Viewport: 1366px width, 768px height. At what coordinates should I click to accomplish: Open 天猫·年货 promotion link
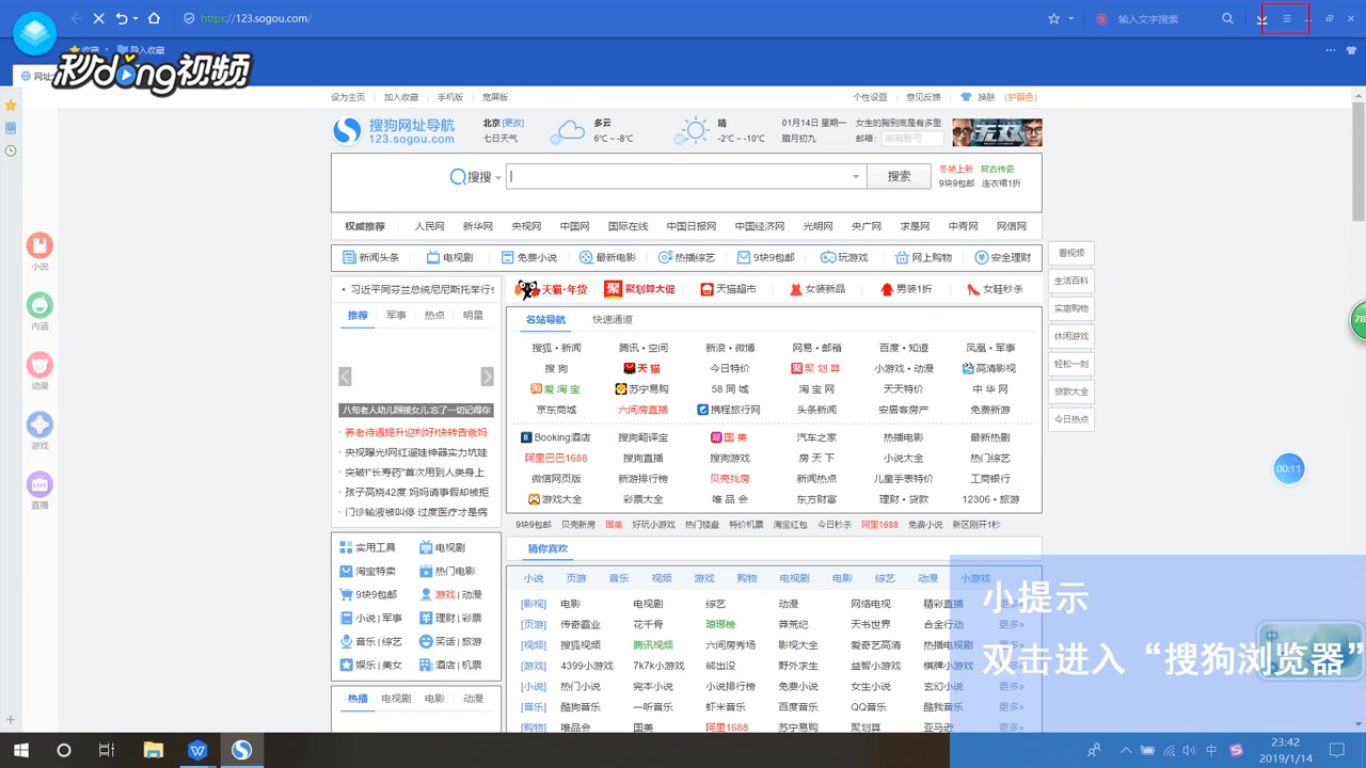pos(551,290)
